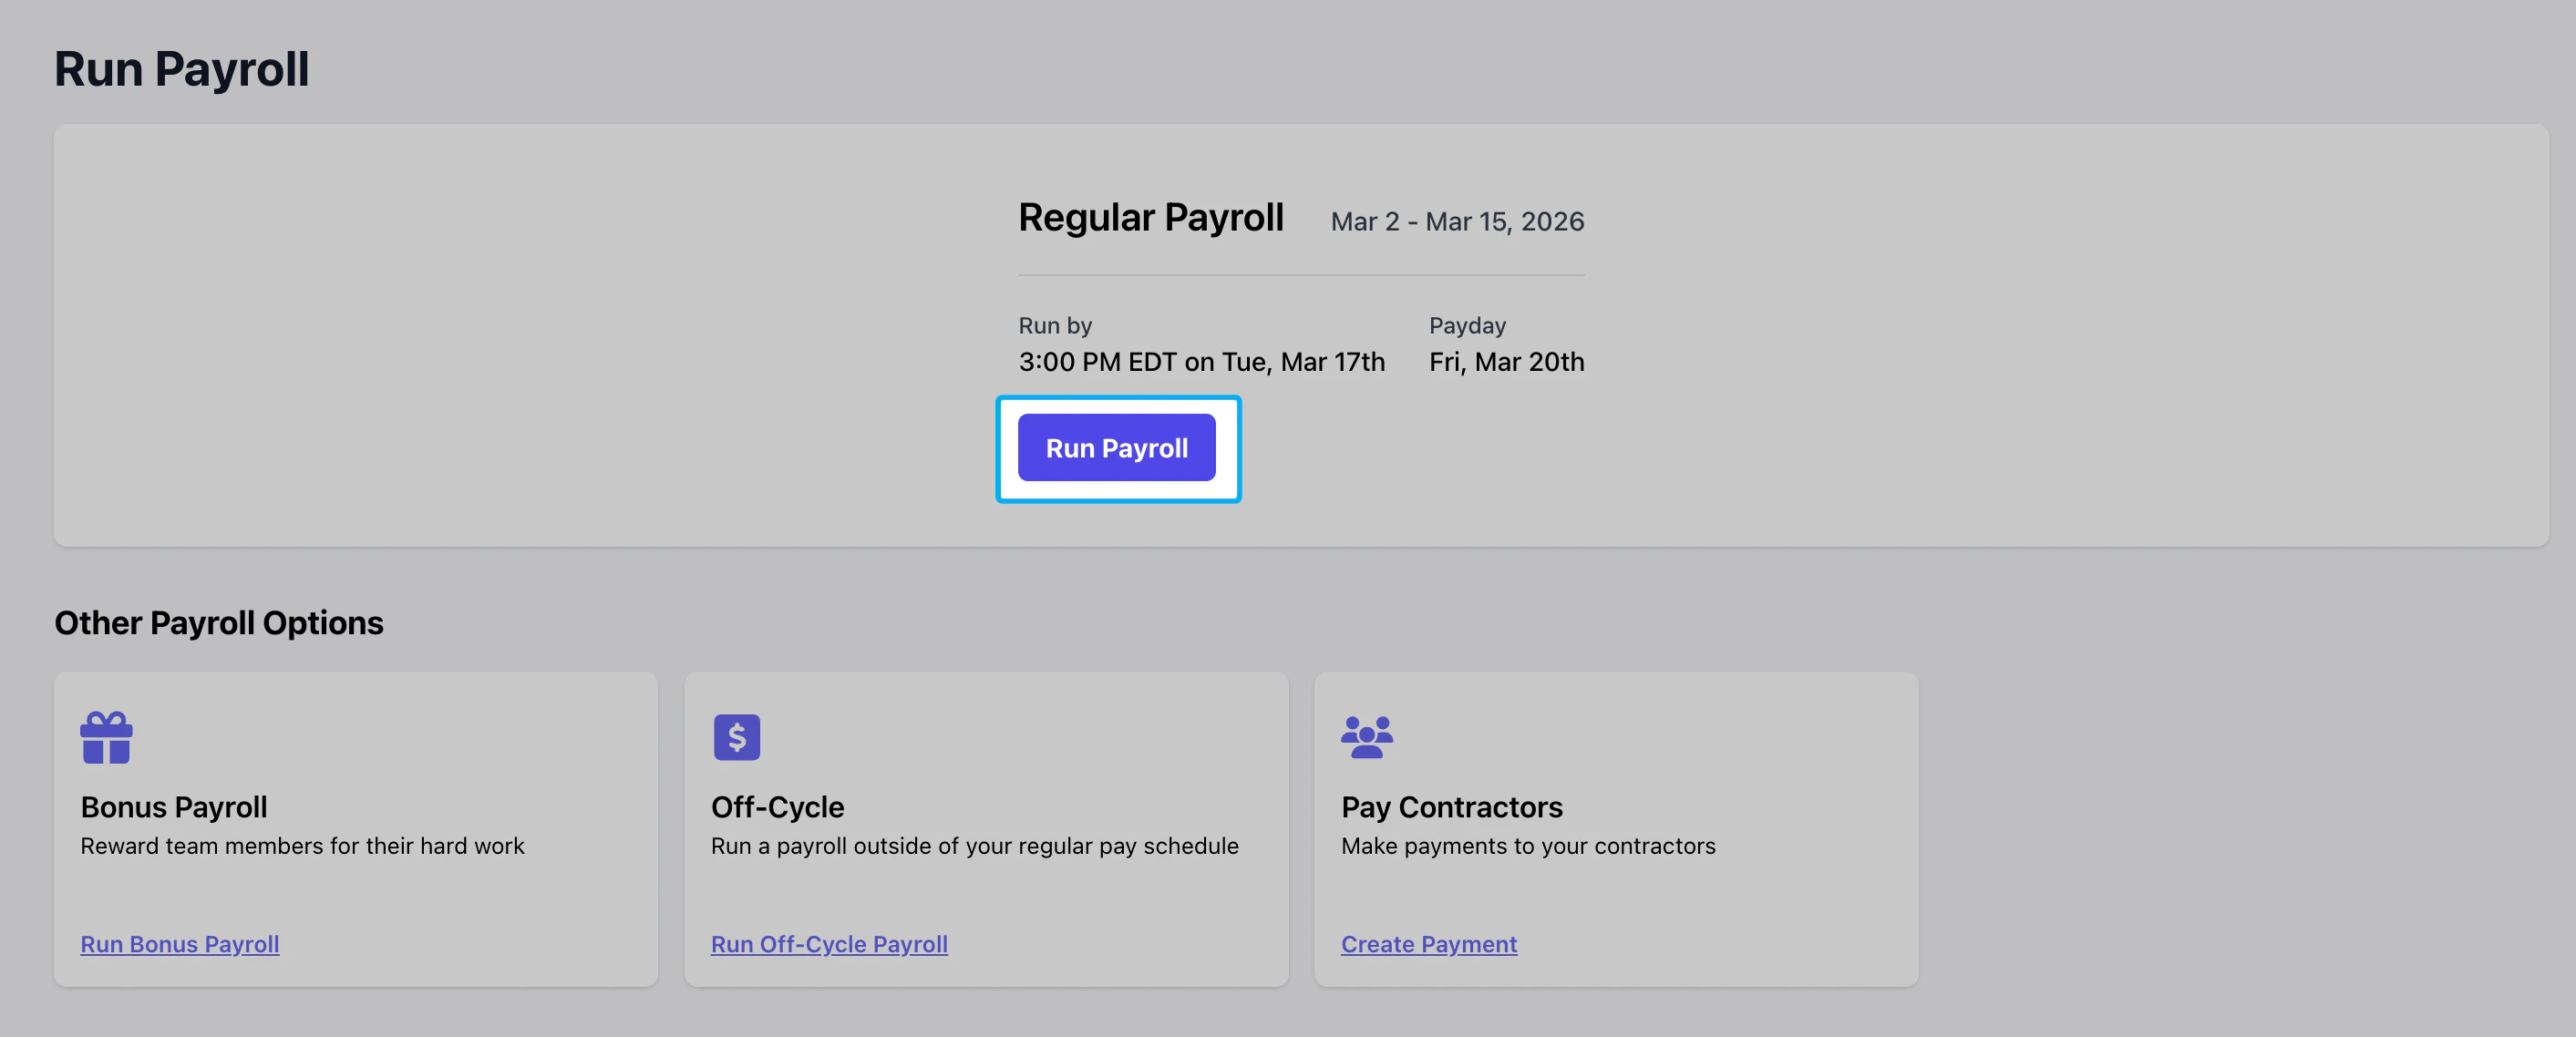The width and height of the screenshot is (2576, 1037).
Task: Click the Regular Payroll heading
Action: click(x=1150, y=218)
